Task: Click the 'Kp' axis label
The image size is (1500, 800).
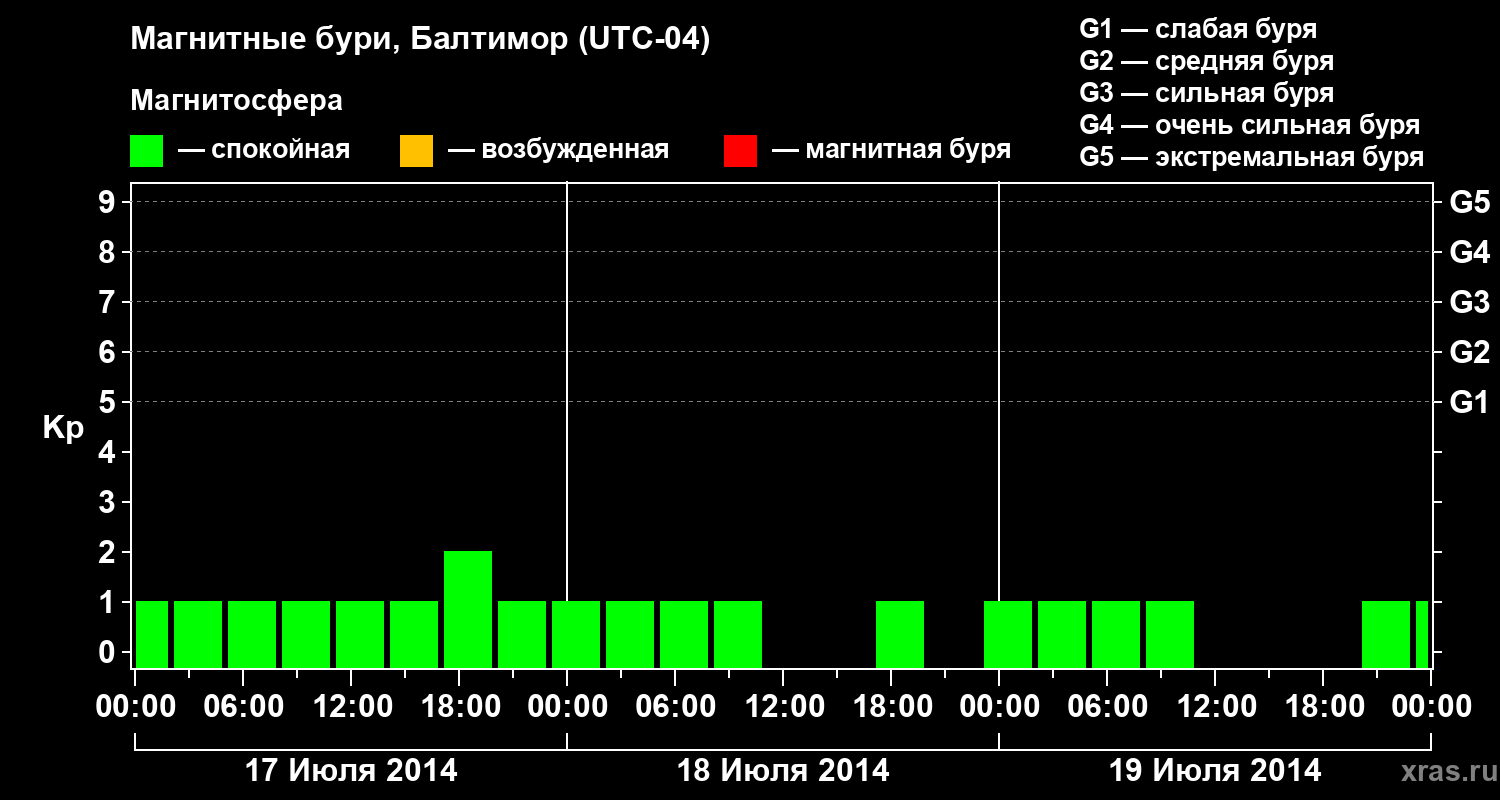Action: (x=63, y=428)
